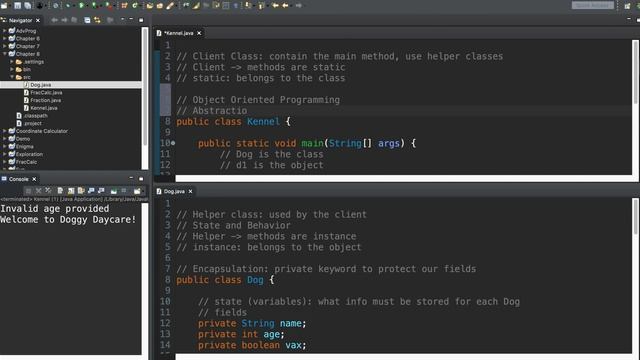Click the Navigator back arrow icon
Screen dimensions: 640x360
pyautogui.click(x=54, y=20)
